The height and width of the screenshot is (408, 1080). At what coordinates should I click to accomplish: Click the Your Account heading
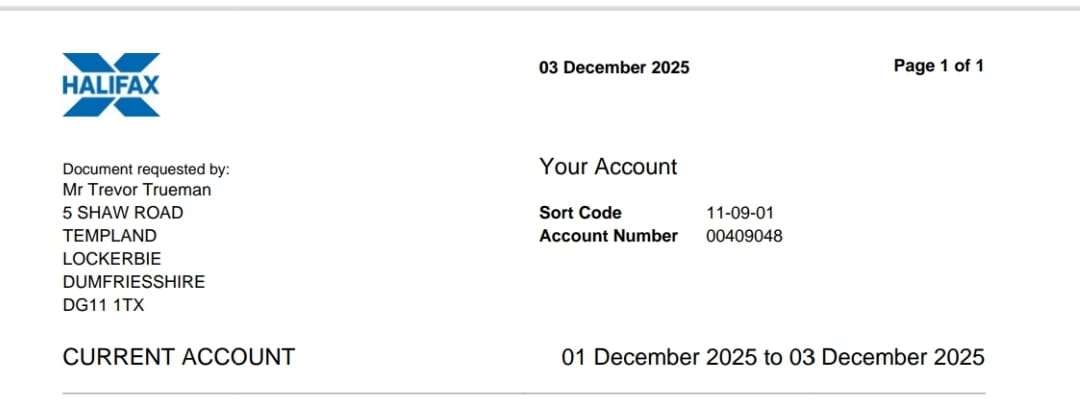pos(608,167)
